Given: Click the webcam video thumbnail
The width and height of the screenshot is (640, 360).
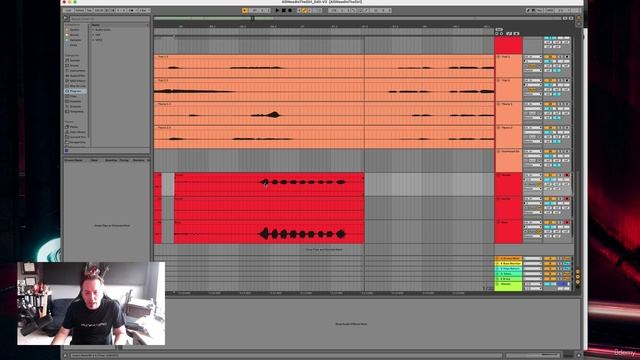Looking at the screenshot, I should pos(91,303).
